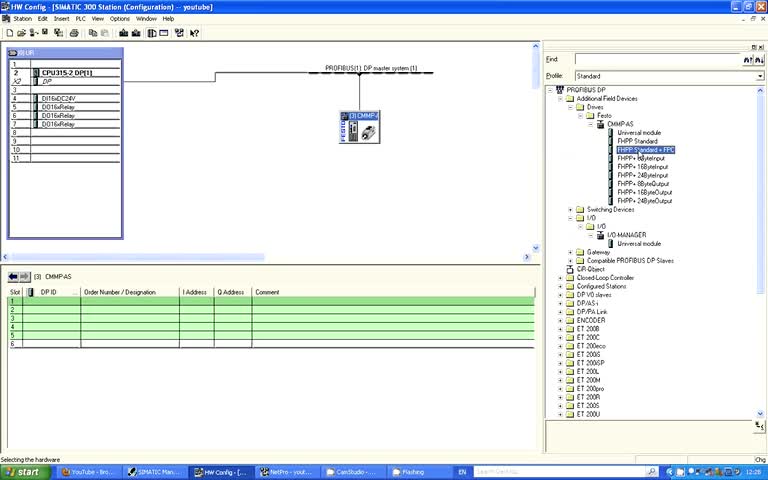The width and height of the screenshot is (768, 480).
Task: Click the Save diskette toolbar icon
Action: (45, 33)
